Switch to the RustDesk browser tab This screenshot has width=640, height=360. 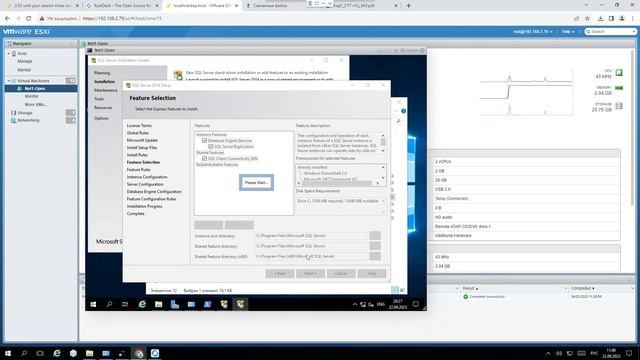122,6
